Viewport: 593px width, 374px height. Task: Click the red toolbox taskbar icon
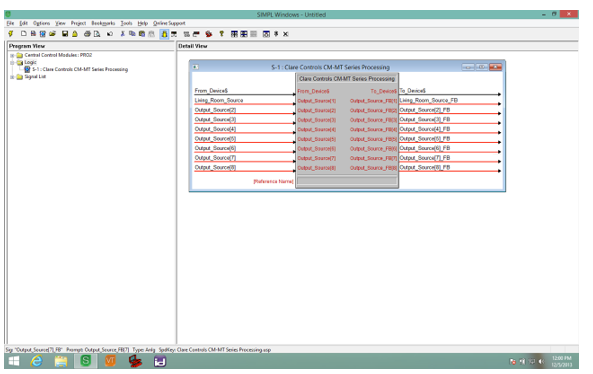135,362
